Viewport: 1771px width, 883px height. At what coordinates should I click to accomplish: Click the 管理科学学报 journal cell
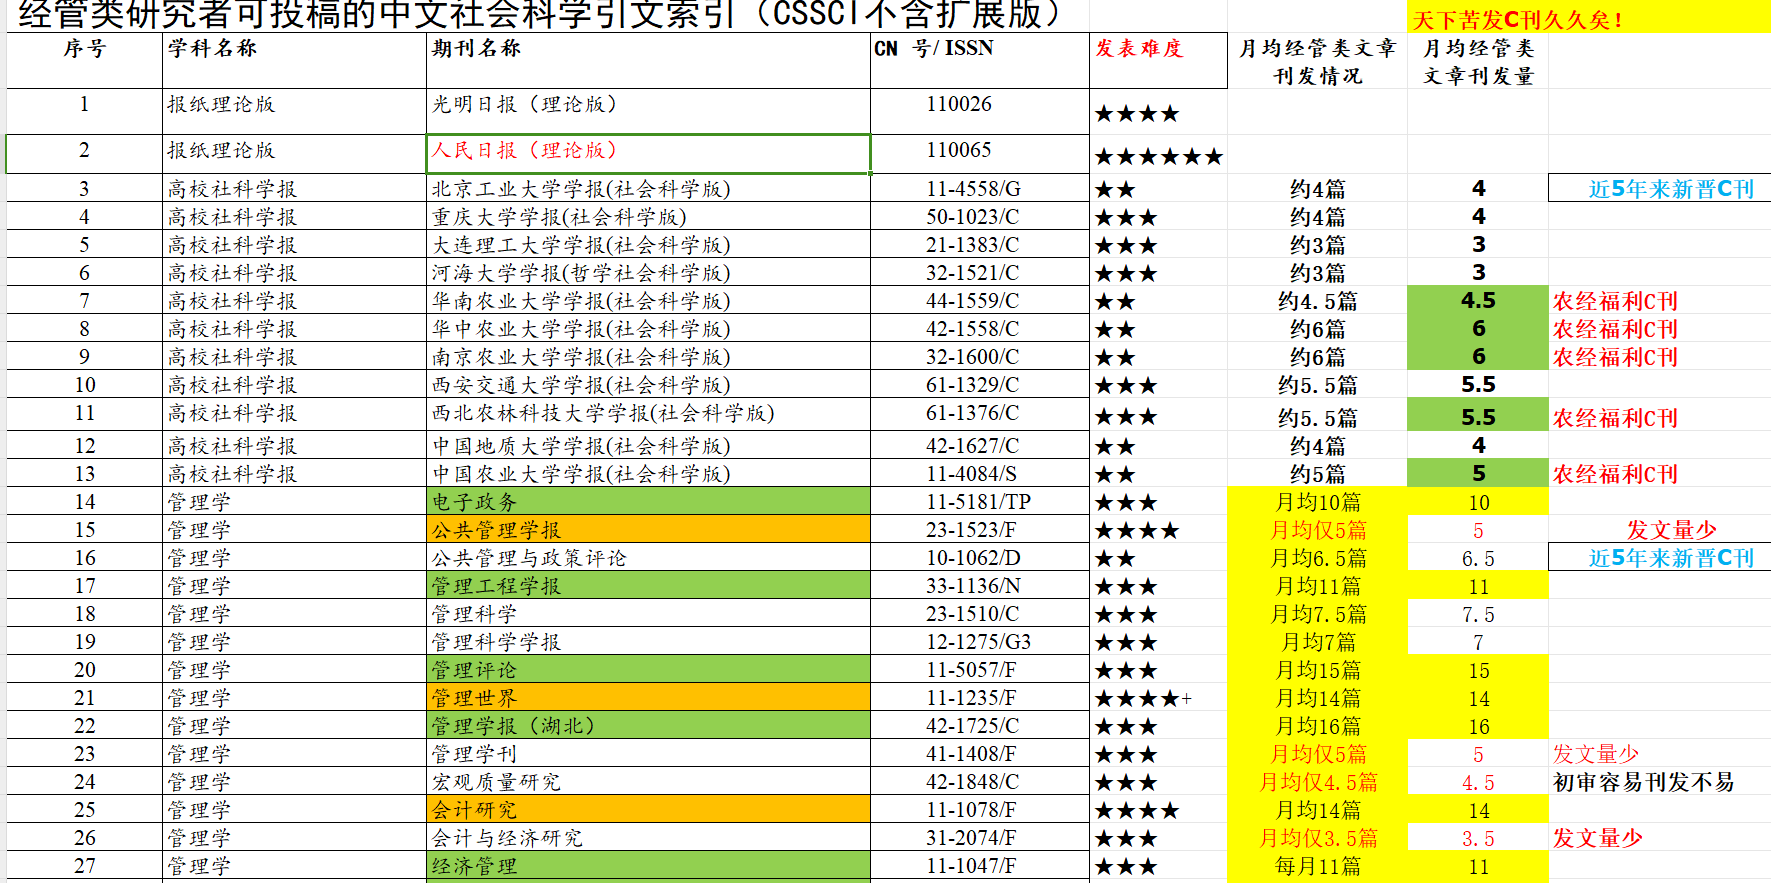(648, 641)
